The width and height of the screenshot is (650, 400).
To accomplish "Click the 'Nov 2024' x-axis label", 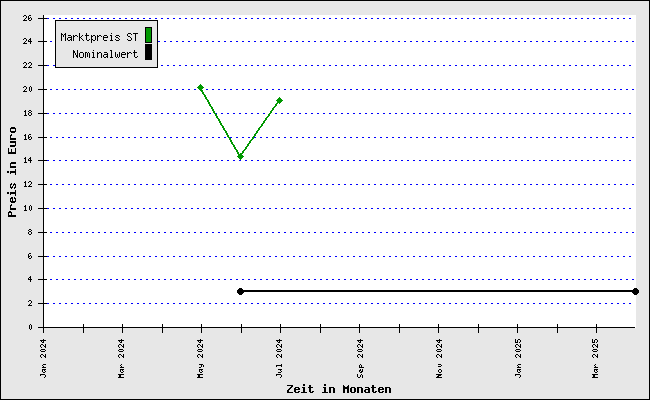I will pyautogui.click(x=439, y=358).
